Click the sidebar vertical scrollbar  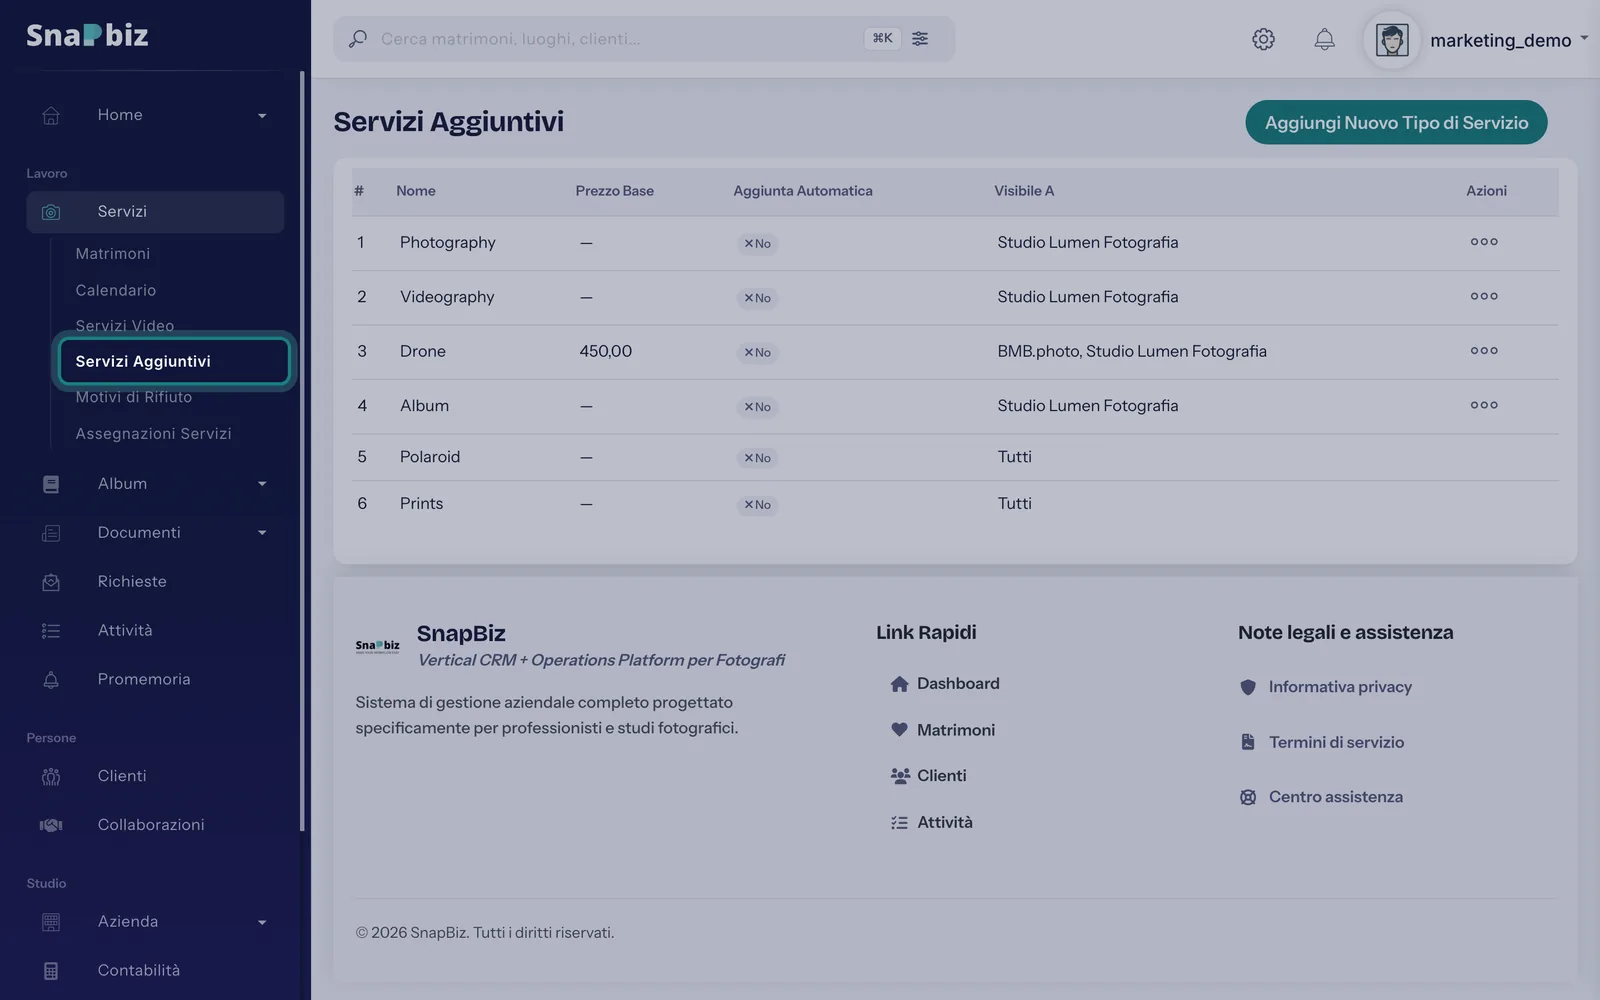pos(302,450)
